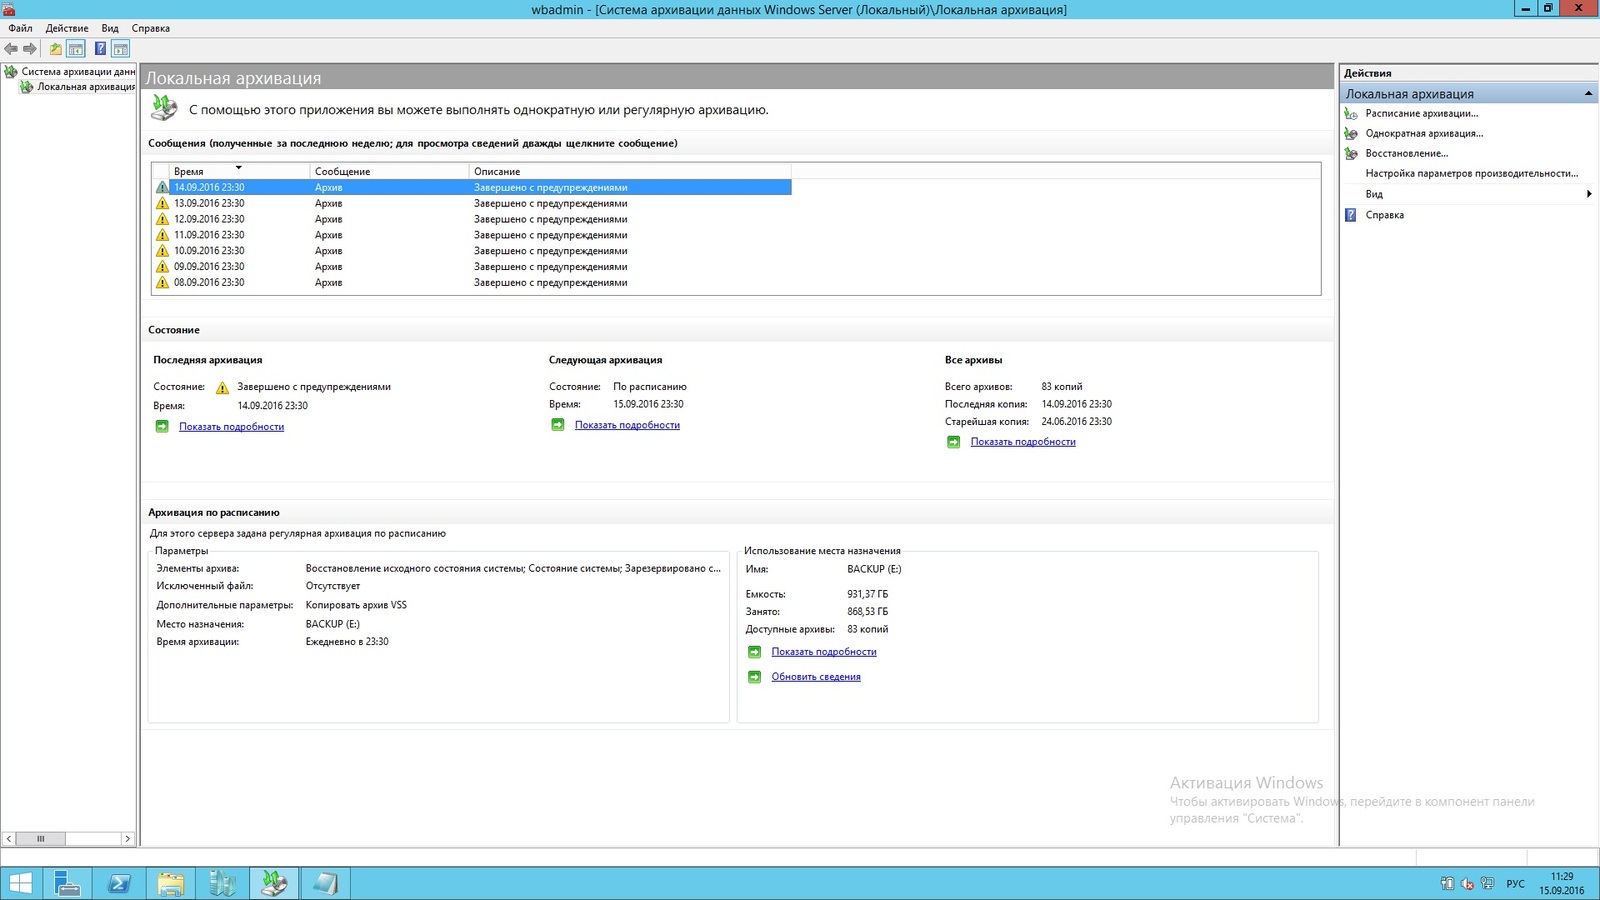Open the Windows Start button
The height and width of the screenshot is (900, 1600).
(20, 883)
